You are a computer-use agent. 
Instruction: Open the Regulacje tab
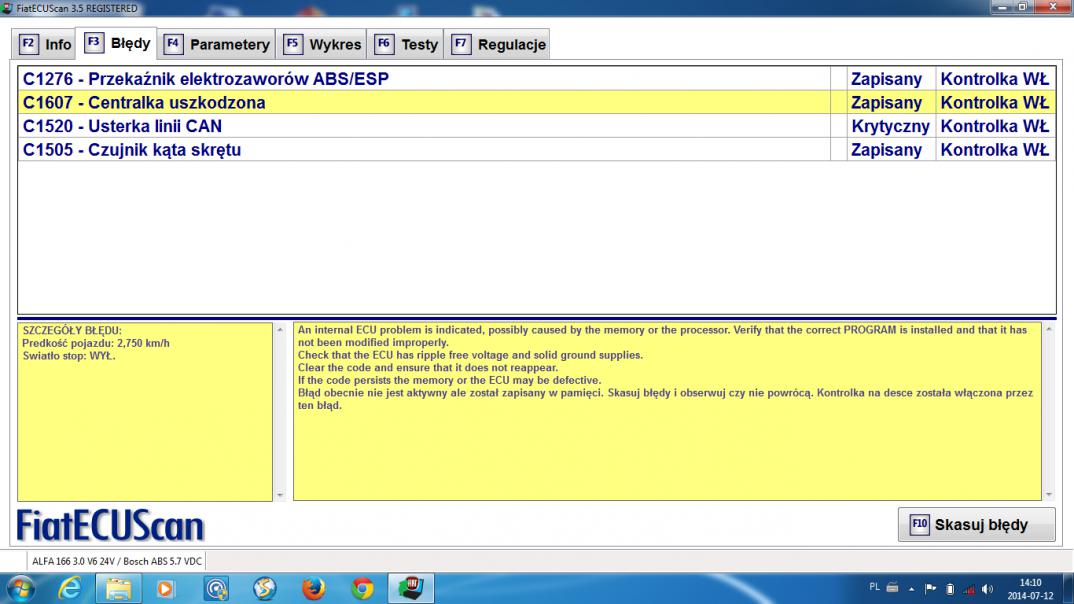(x=498, y=45)
